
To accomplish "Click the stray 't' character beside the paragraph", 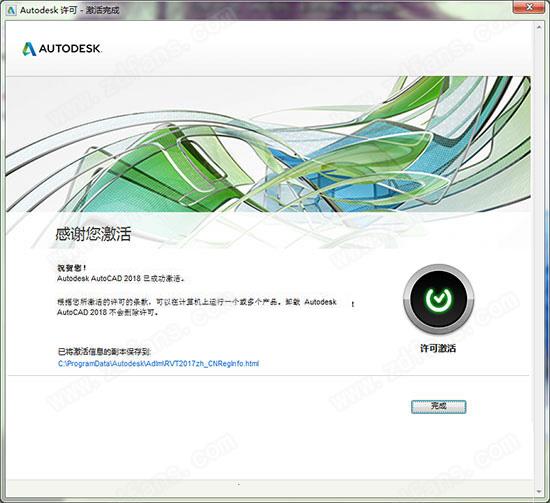I will point(353,304).
